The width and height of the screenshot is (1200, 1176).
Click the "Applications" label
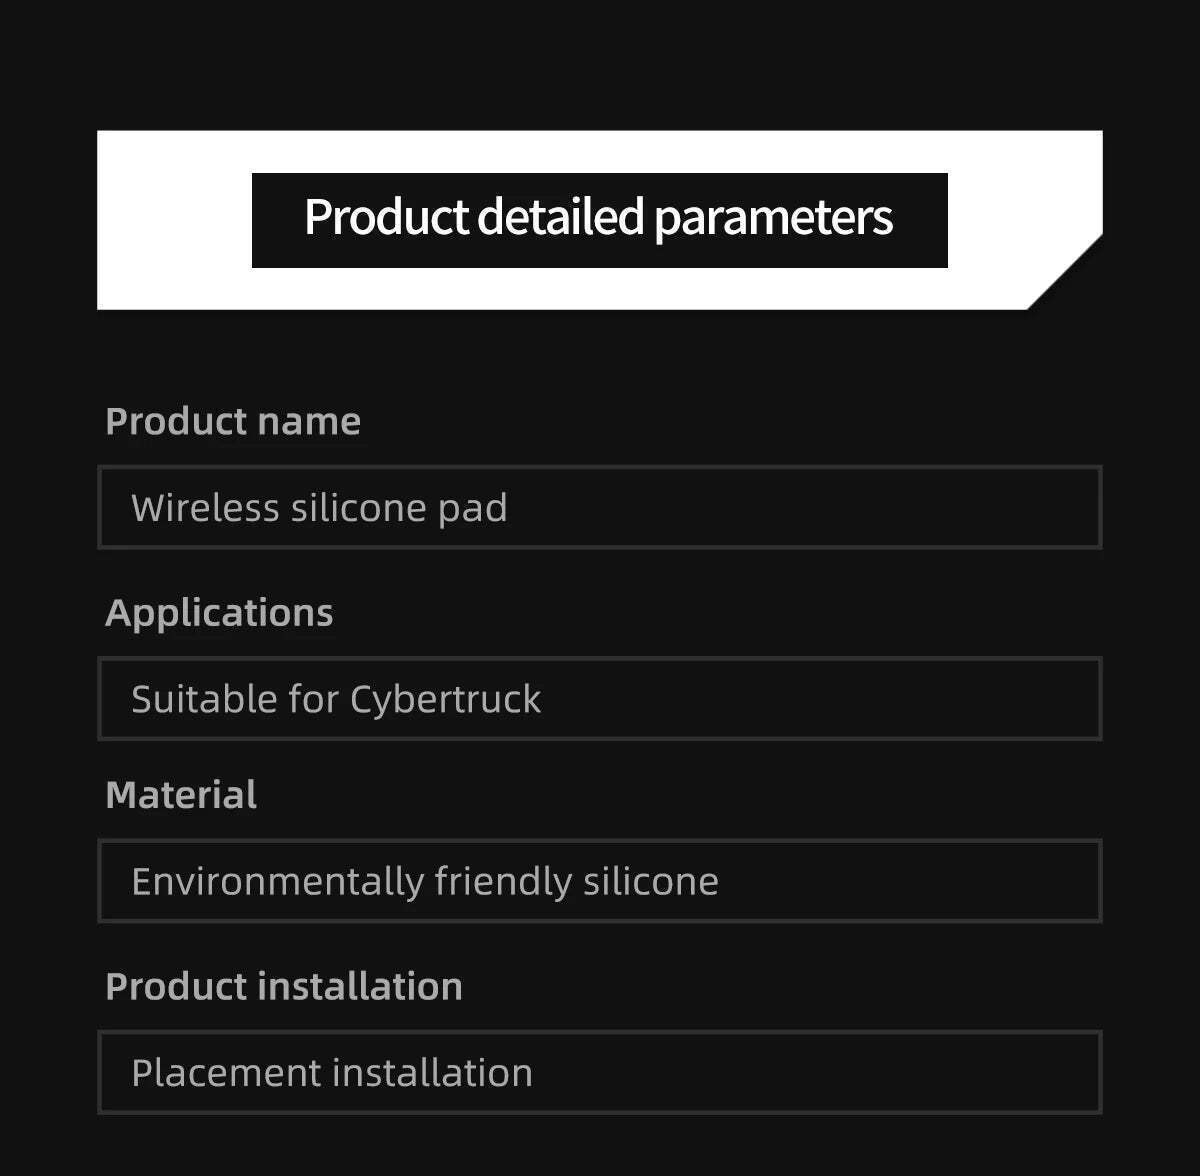[x=219, y=613]
